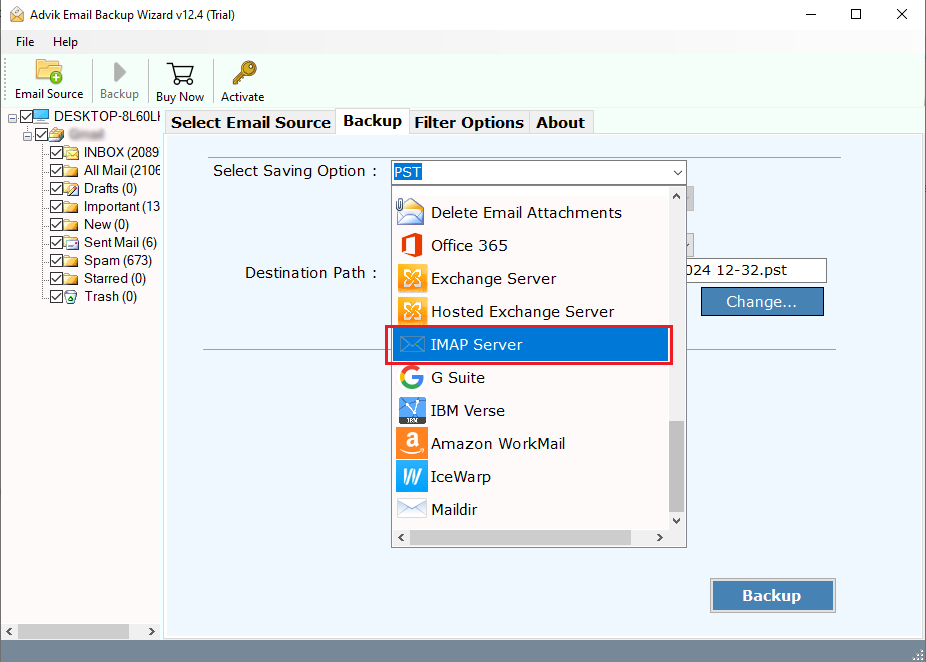This screenshot has height=662, width=926.
Task: Toggle the DESKTOP-8L60 root checkbox
Action: 27,116
